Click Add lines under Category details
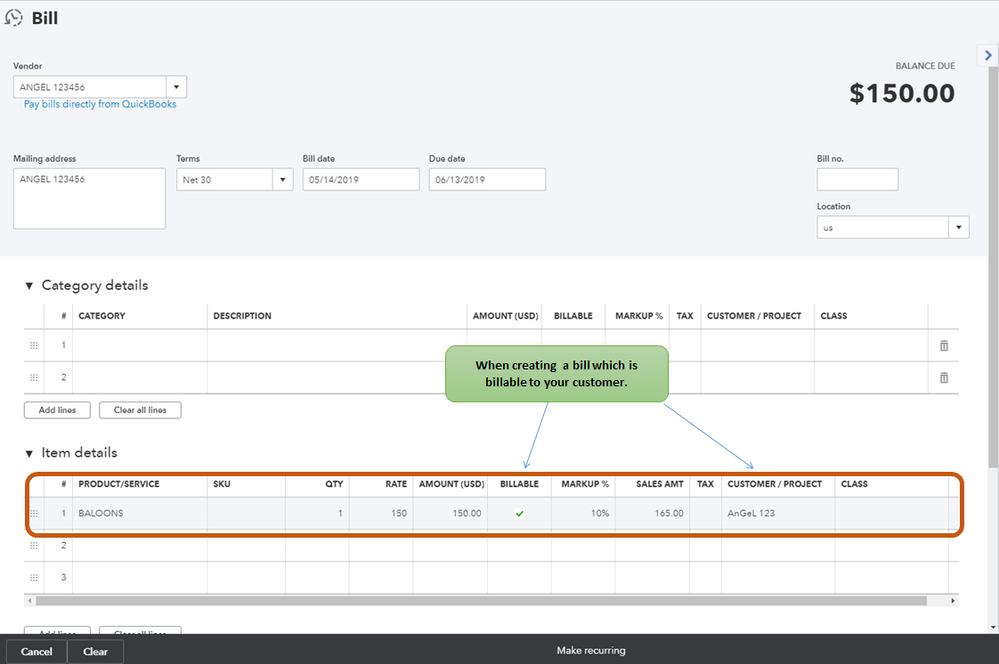The height and width of the screenshot is (664, 999). coord(57,410)
